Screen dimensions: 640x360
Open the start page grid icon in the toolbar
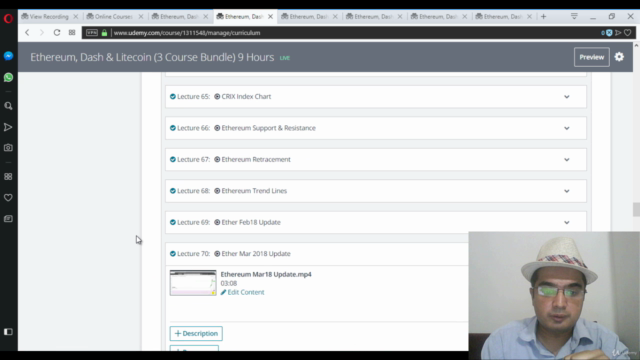(x=72, y=33)
